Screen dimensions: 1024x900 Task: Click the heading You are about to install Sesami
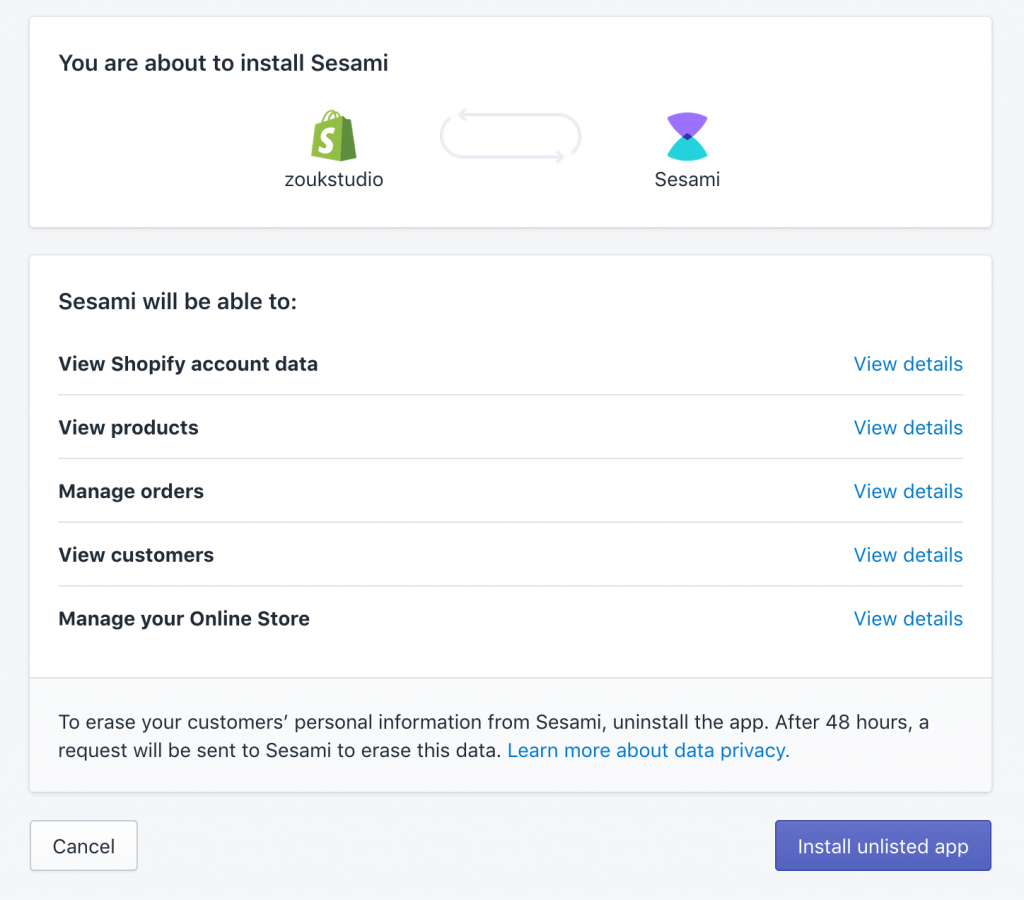click(x=223, y=62)
